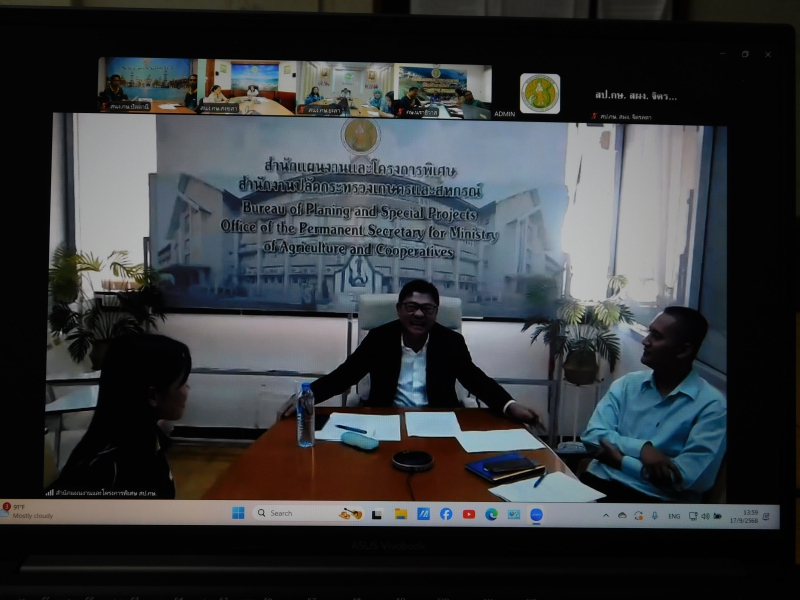
Task: Select the Zoom icon in the taskbar
Action: (536, 515)
